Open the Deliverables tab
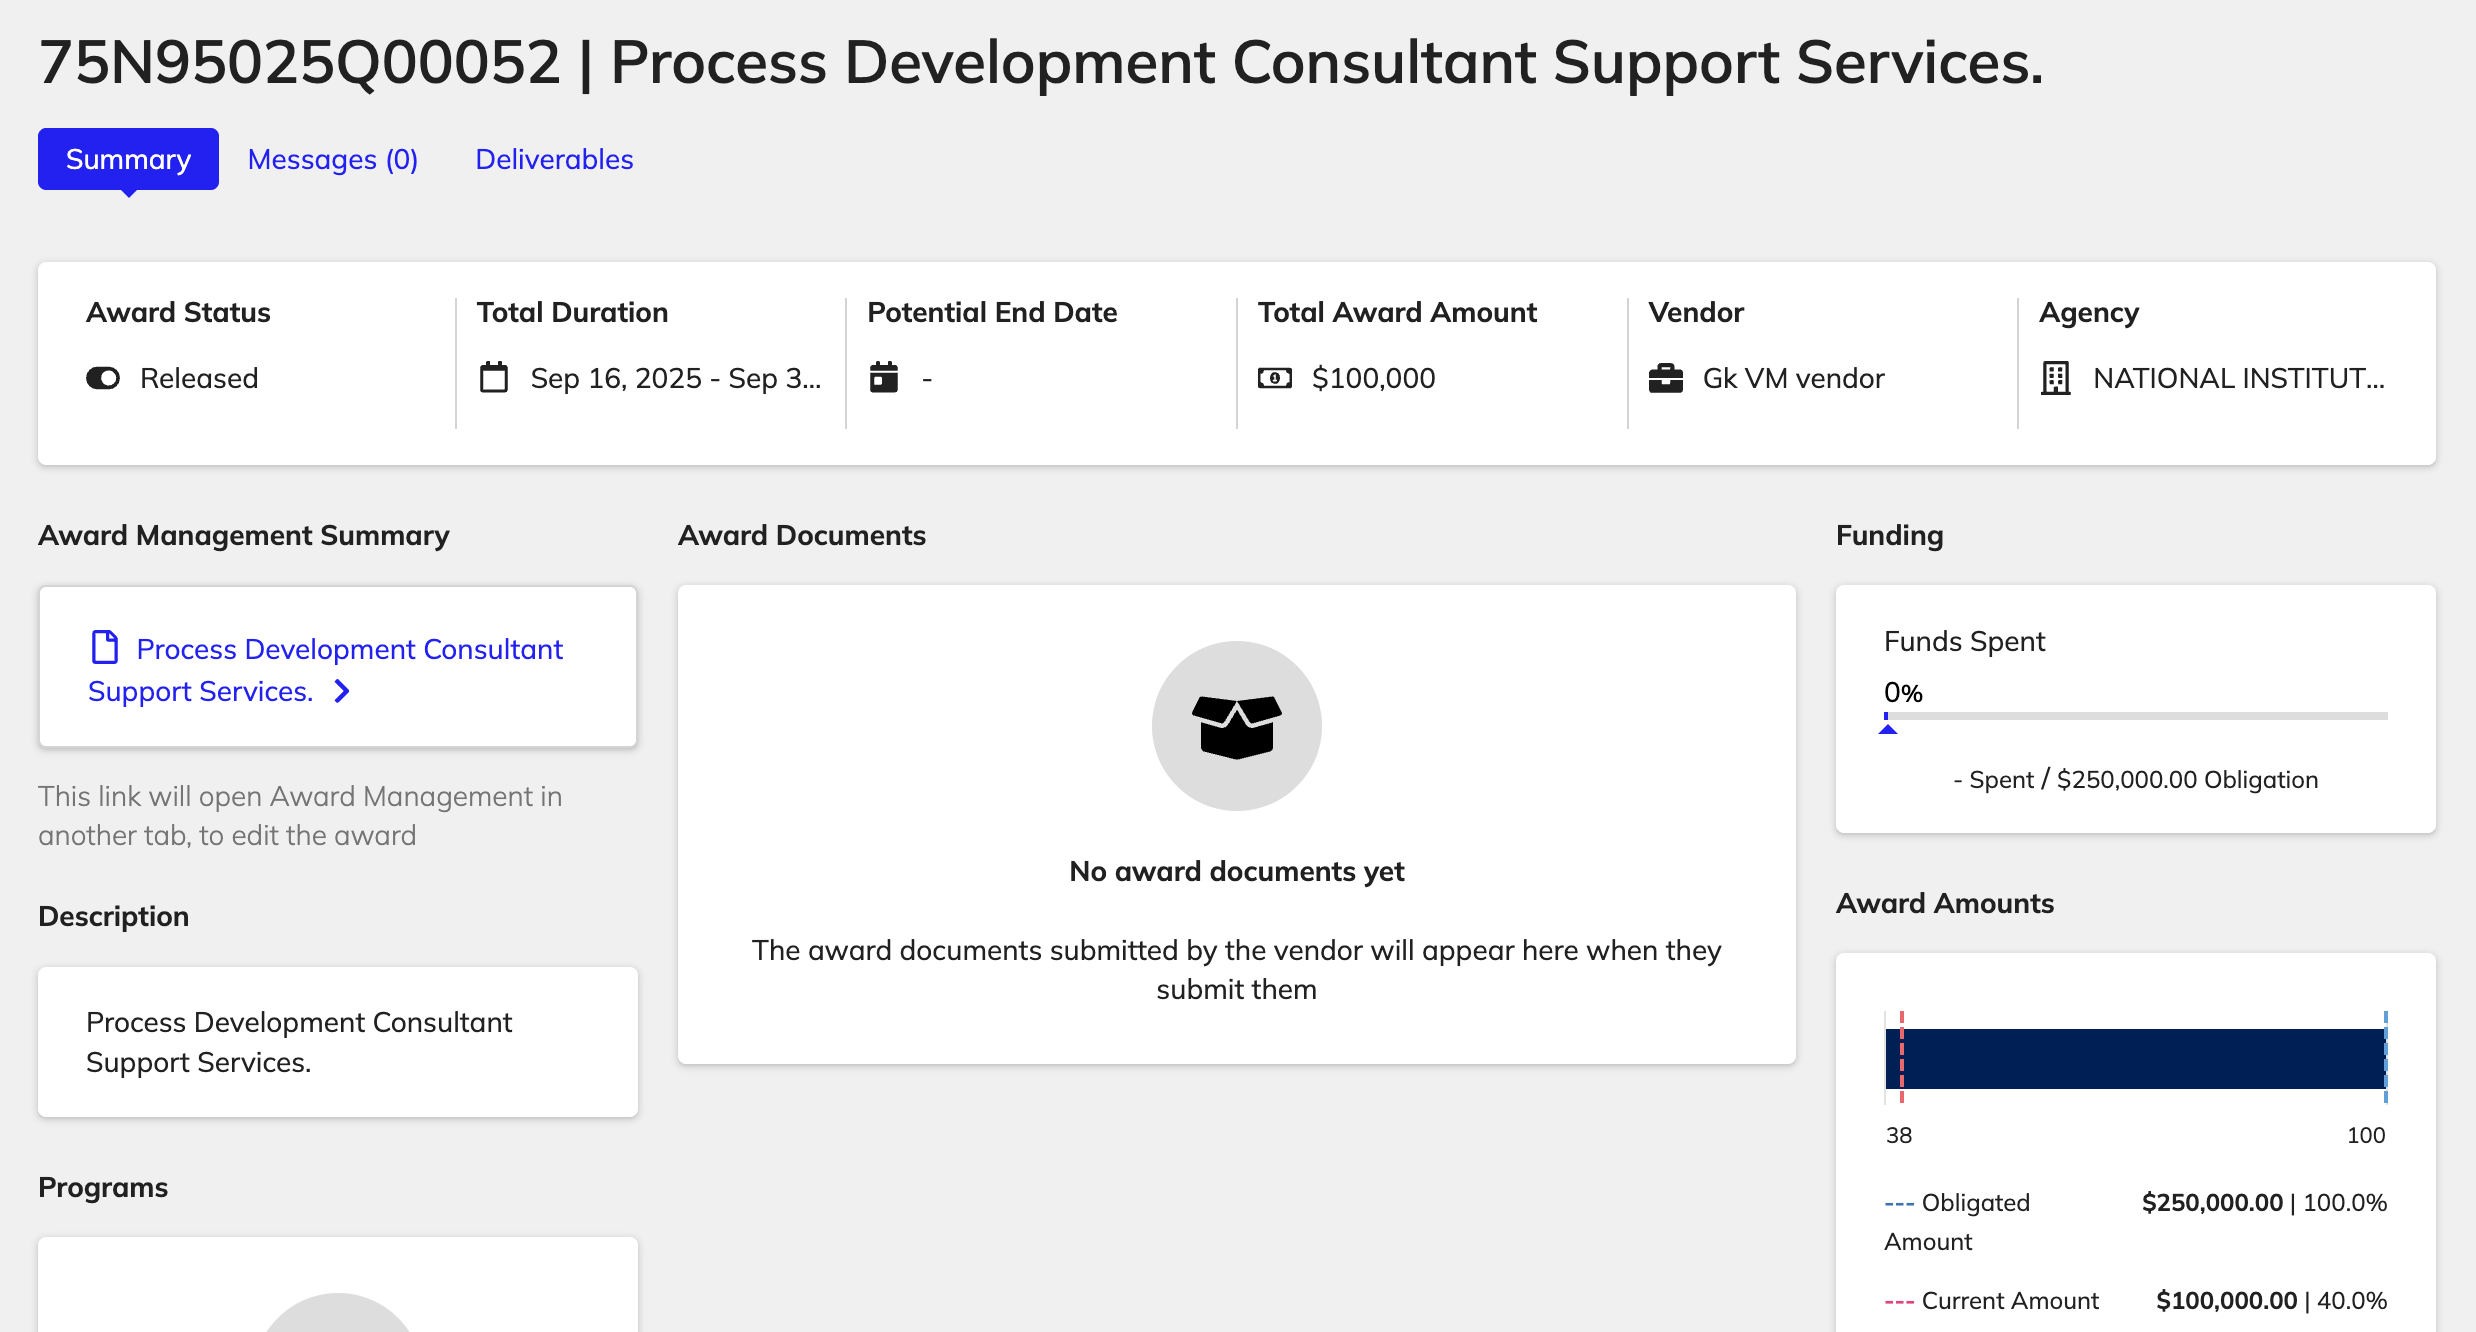 [x=554, y=159]
